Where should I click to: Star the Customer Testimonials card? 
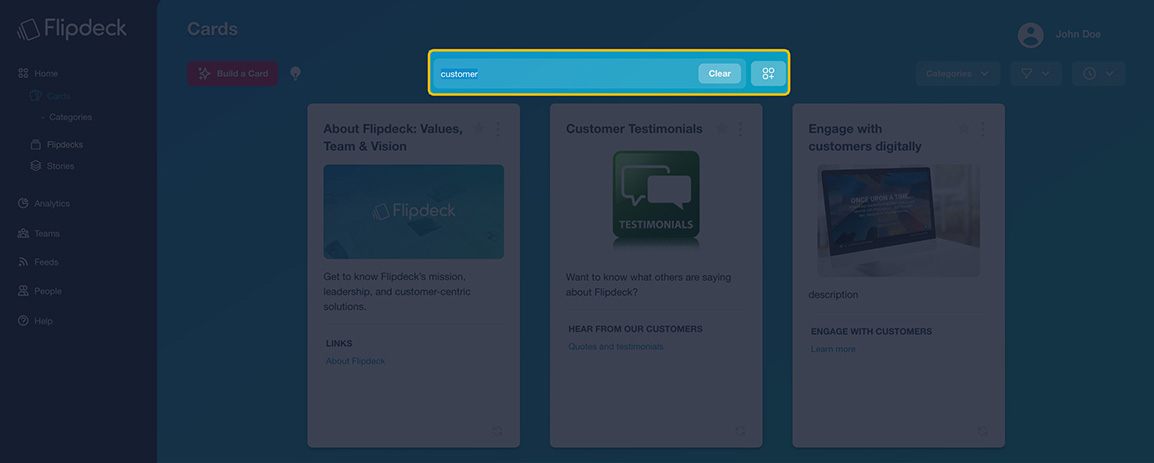pyautogui.click(x=722, y=129)
